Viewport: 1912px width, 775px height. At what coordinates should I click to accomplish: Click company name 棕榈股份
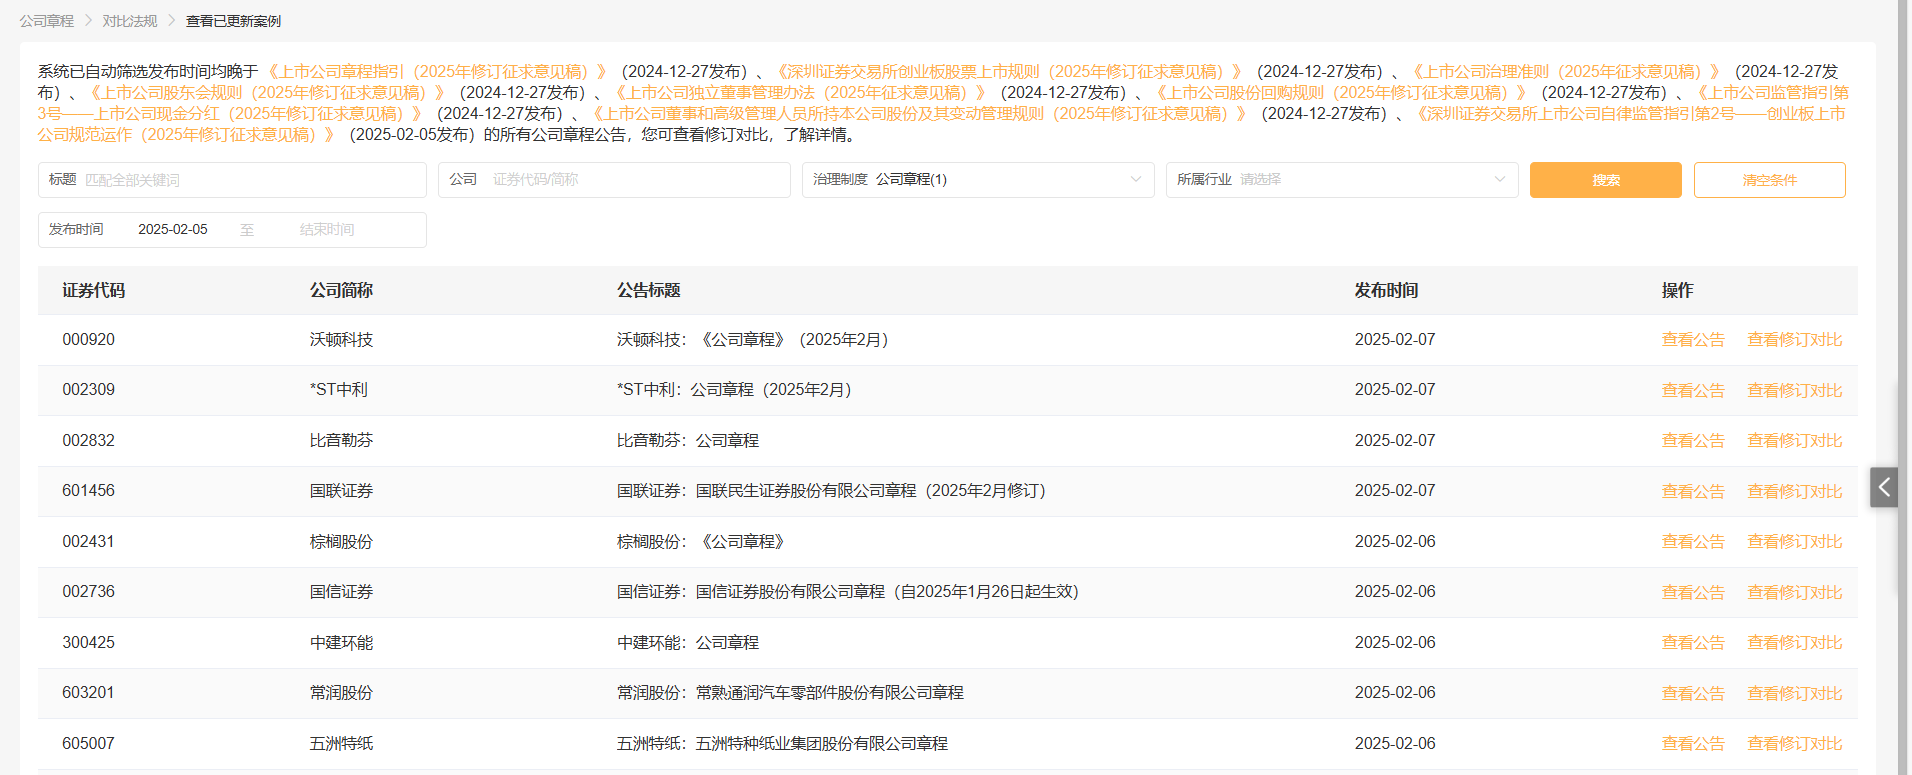pos(341,542)
